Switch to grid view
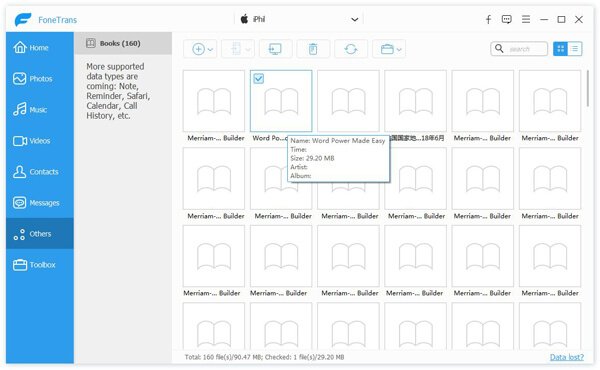 click(x=561, y=49)
